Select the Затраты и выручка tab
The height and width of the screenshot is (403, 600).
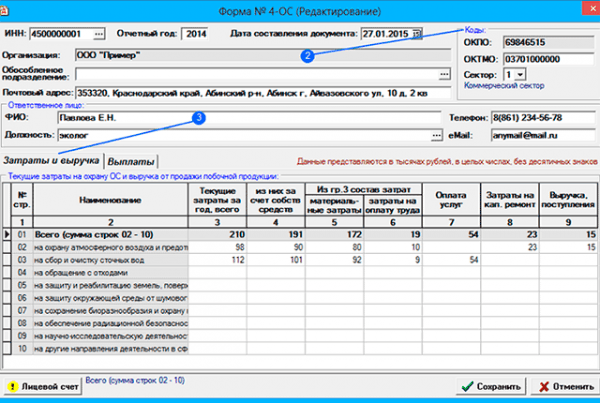coord(50,160)
